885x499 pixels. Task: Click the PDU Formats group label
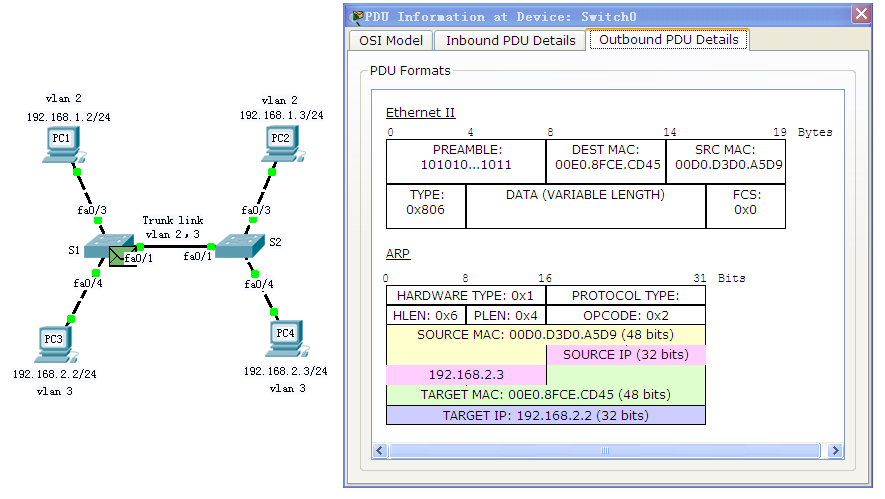(410, 71)
